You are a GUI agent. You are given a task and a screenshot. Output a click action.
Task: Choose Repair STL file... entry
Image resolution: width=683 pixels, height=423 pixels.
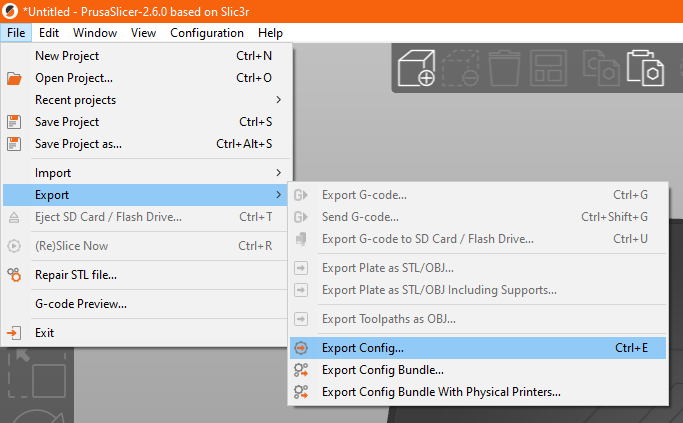pyautogui.click(x=147, y=275)
